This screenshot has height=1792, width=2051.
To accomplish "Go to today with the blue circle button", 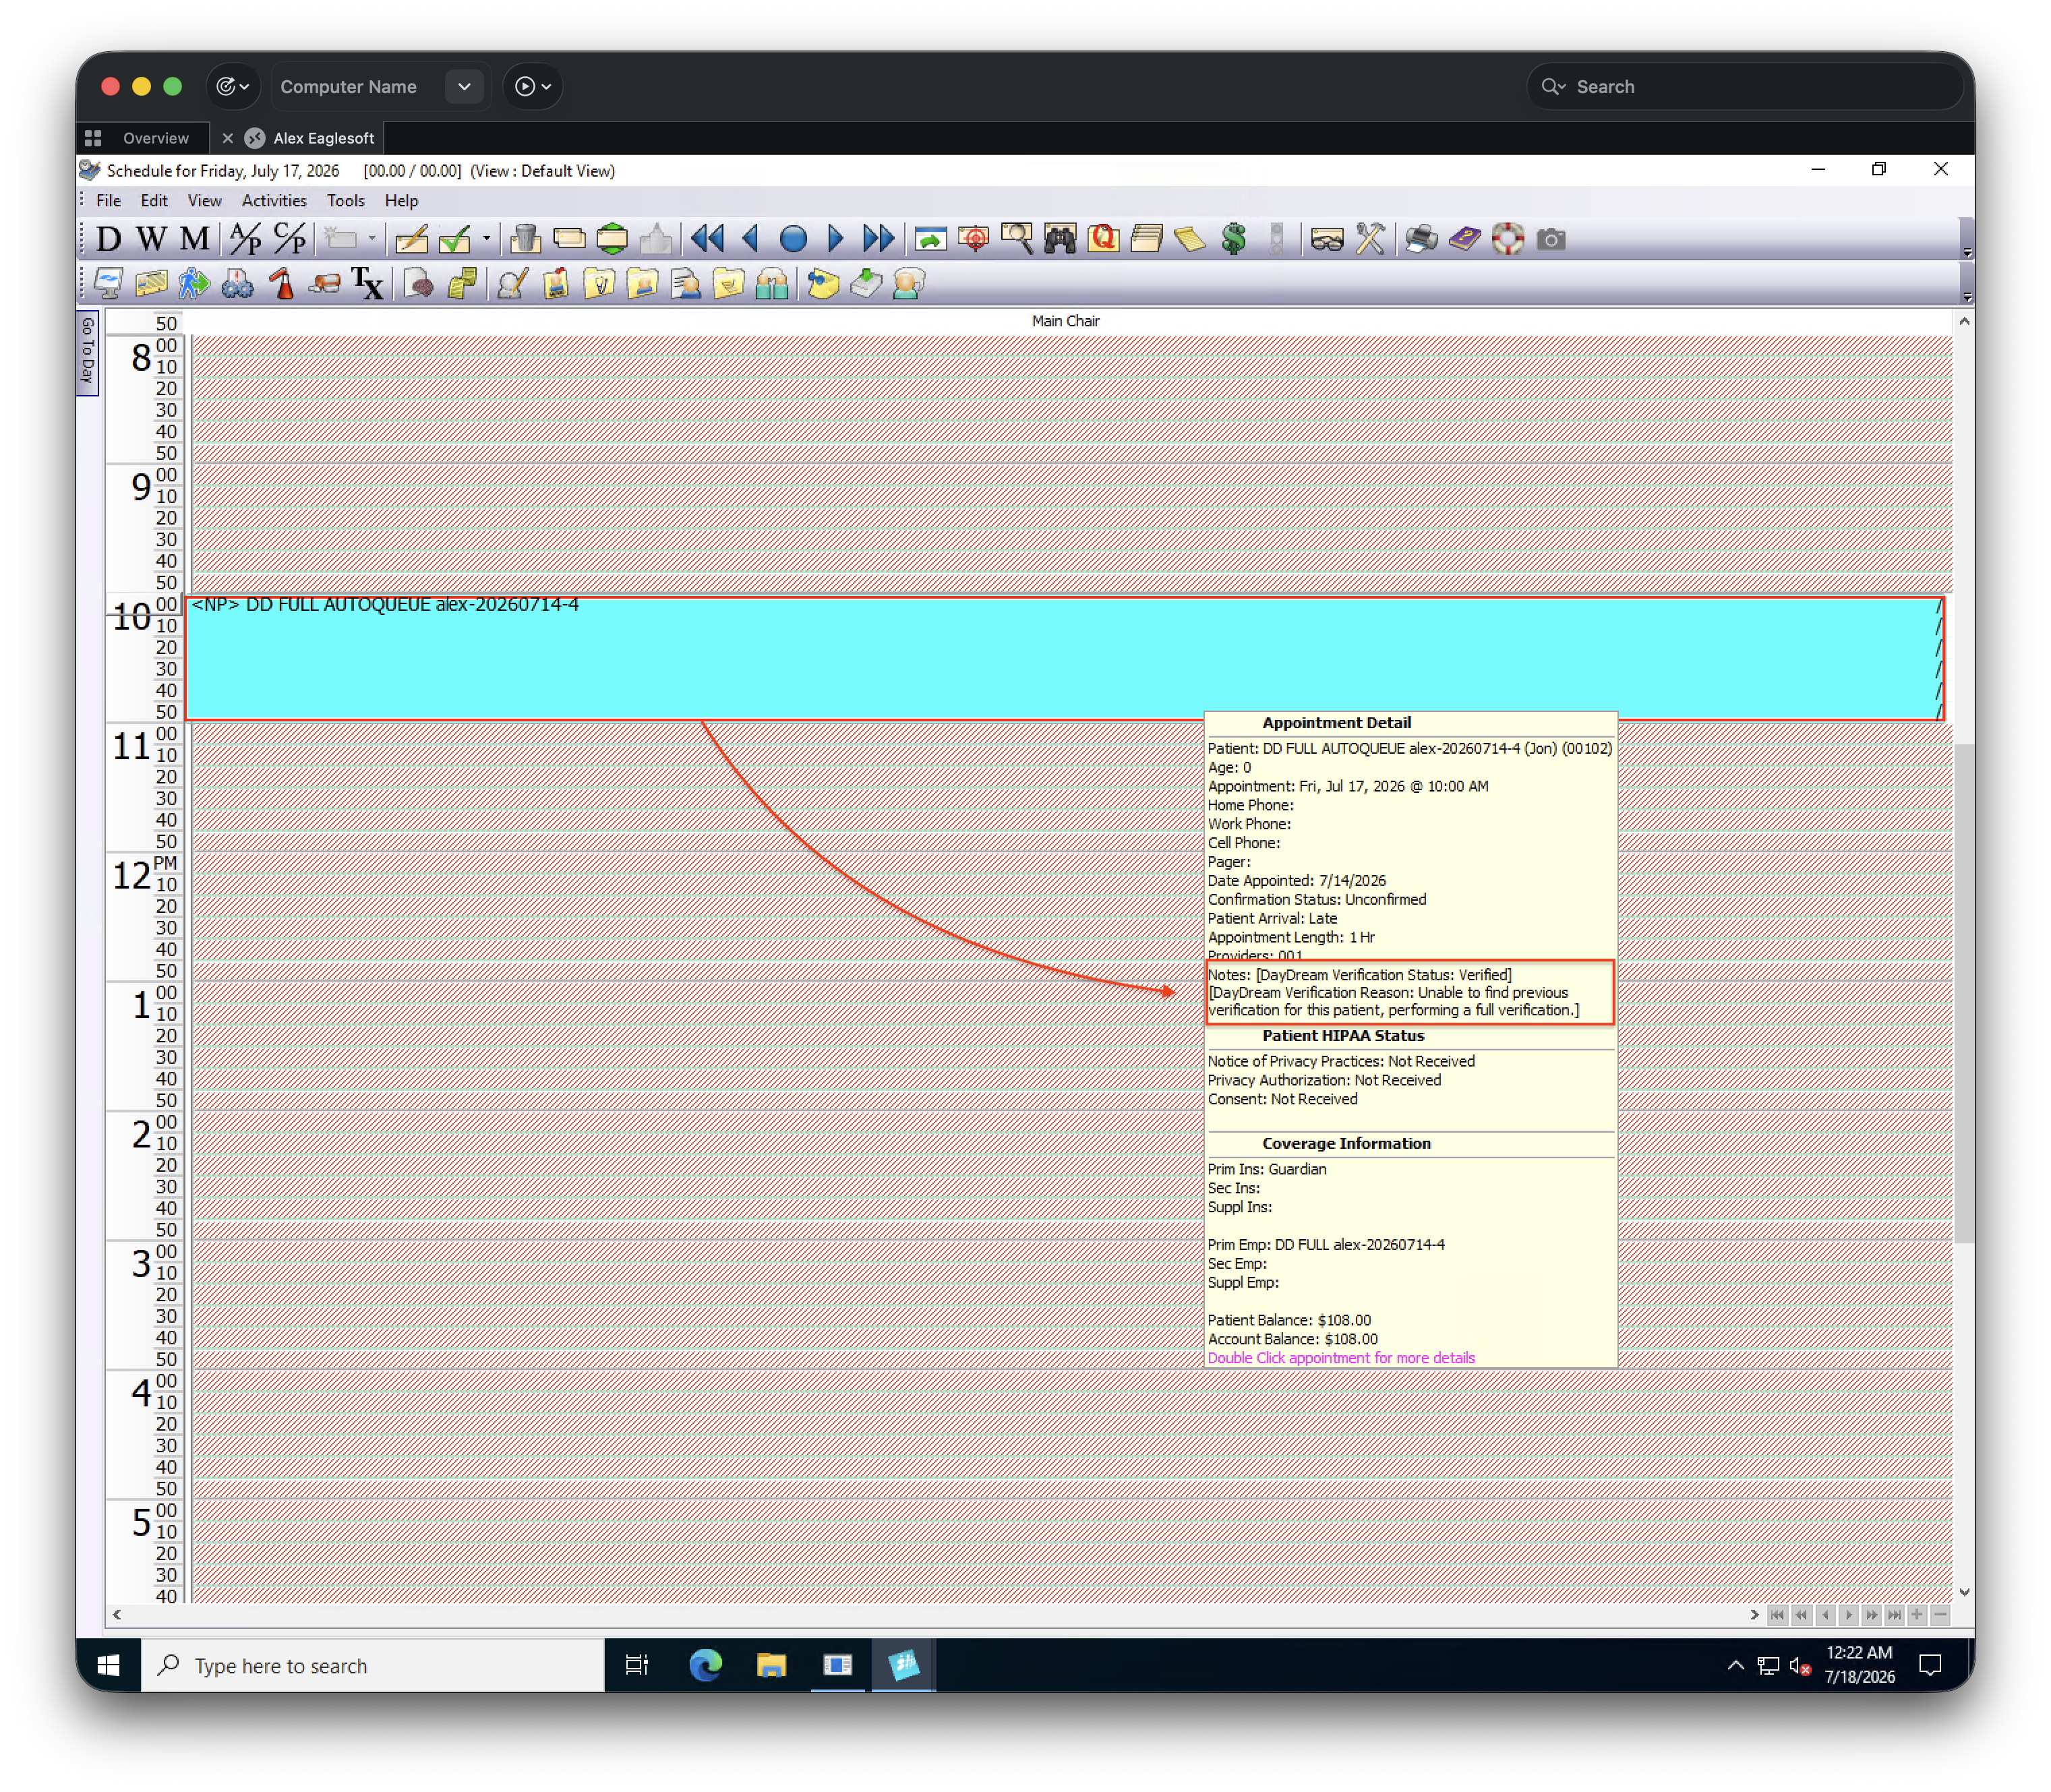I will click(x=793, y=239).
